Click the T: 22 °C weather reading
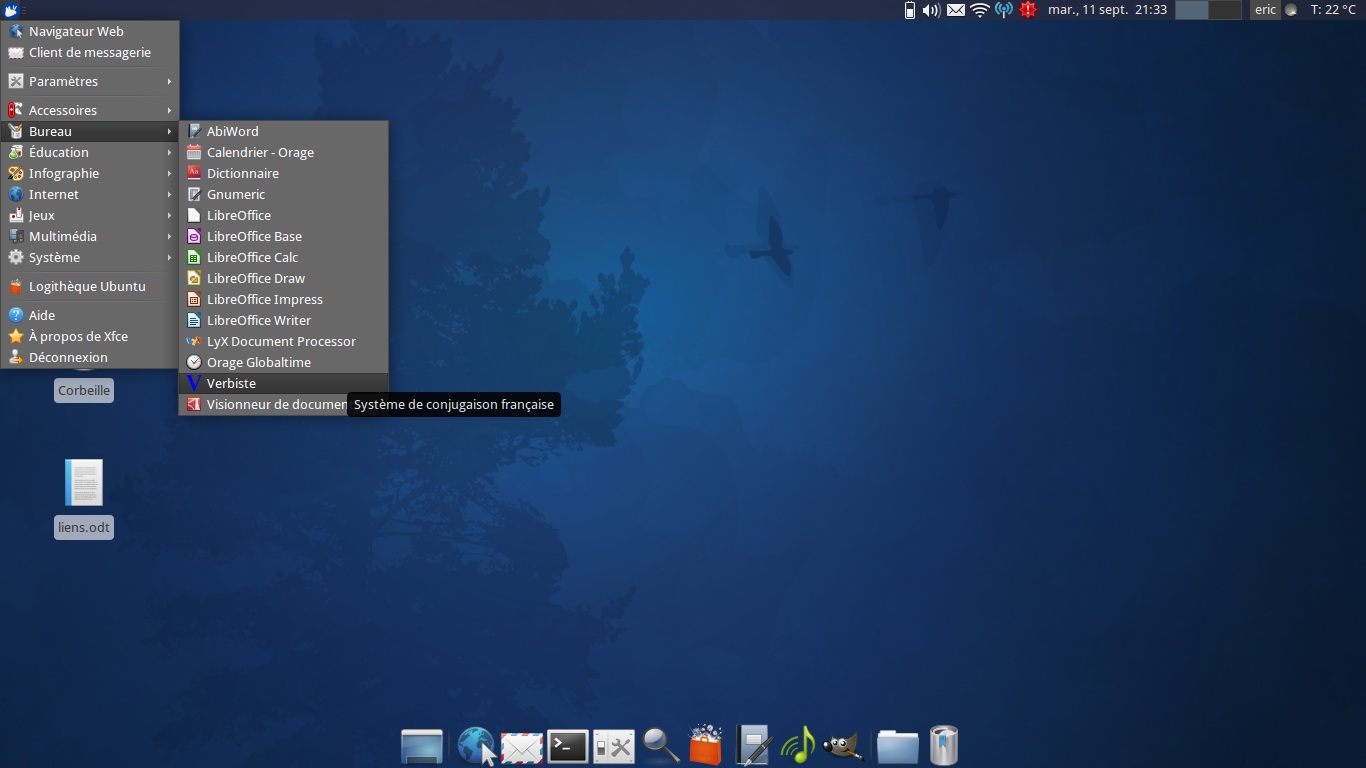The width and height of the screenshot is (1366, 768). (x=1333, y=10)
